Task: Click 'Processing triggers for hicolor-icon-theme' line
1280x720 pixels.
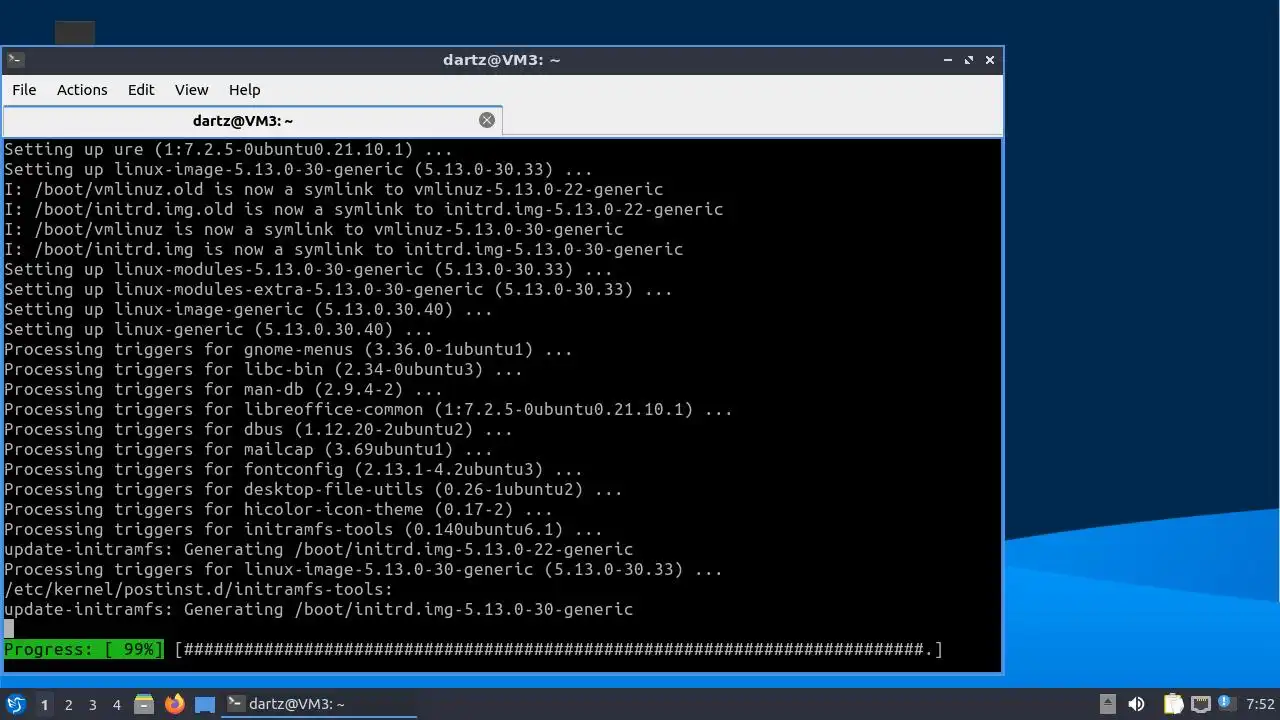Action: point(278,510)
